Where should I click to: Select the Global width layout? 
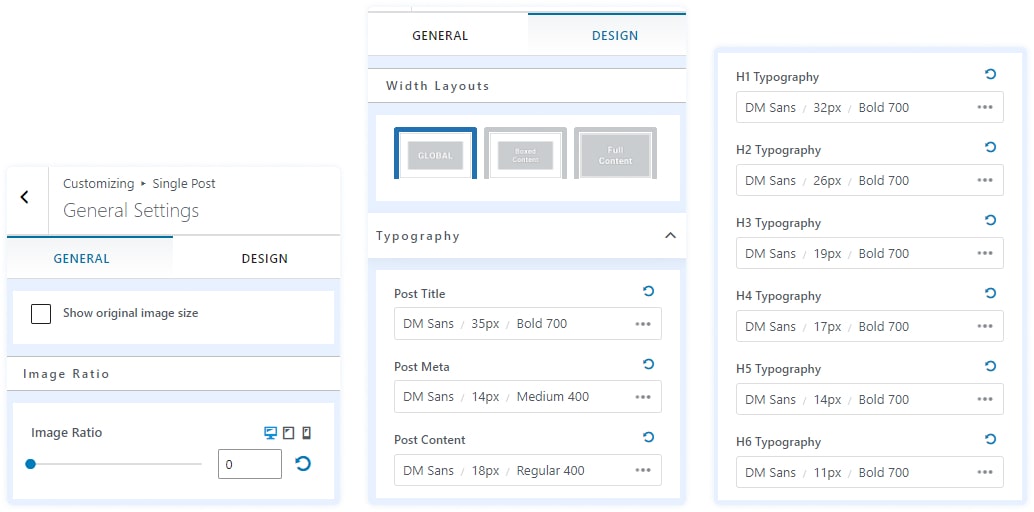coord(435,154)
